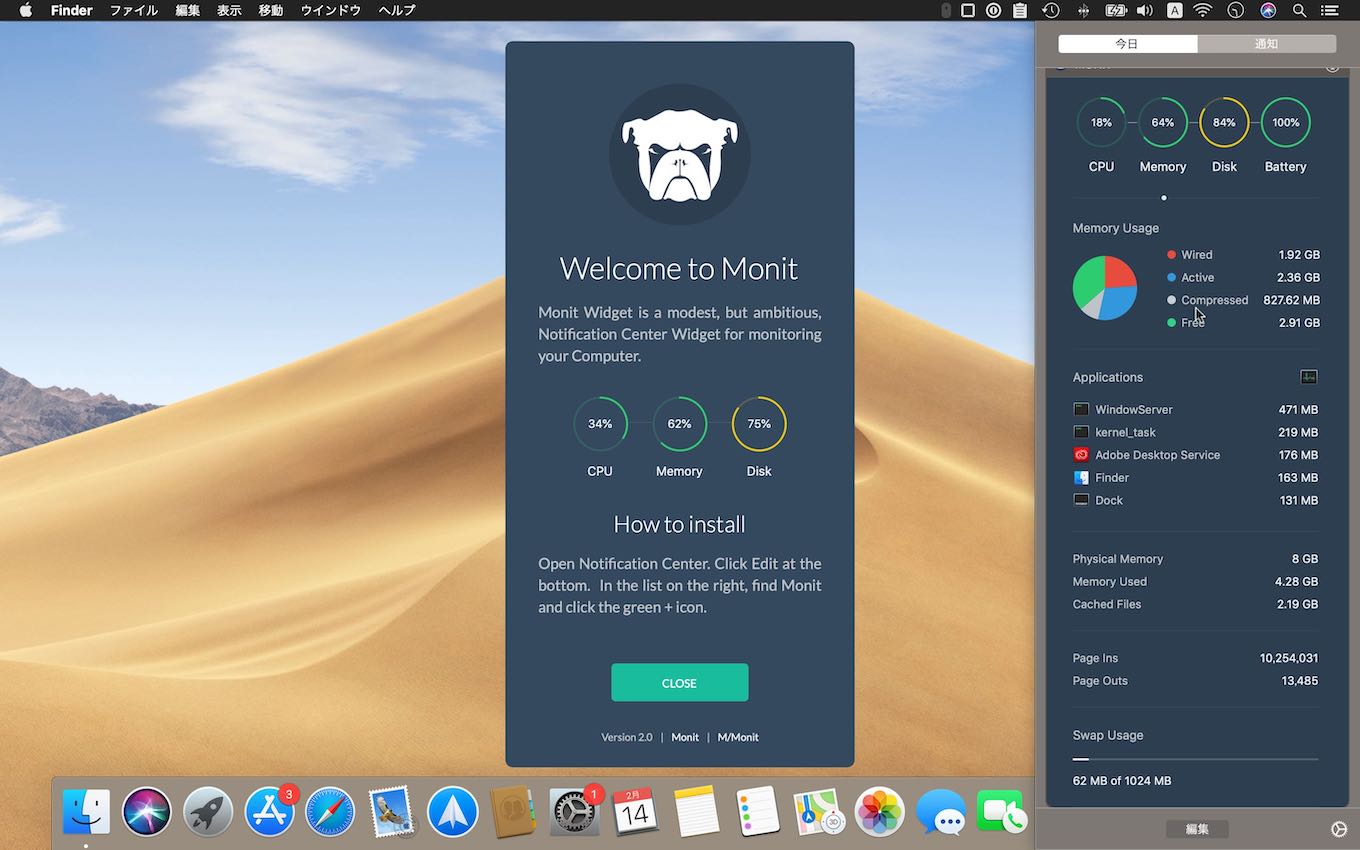Open Finder from the Dock
The image size is (1360, 850).
(87, 812)
